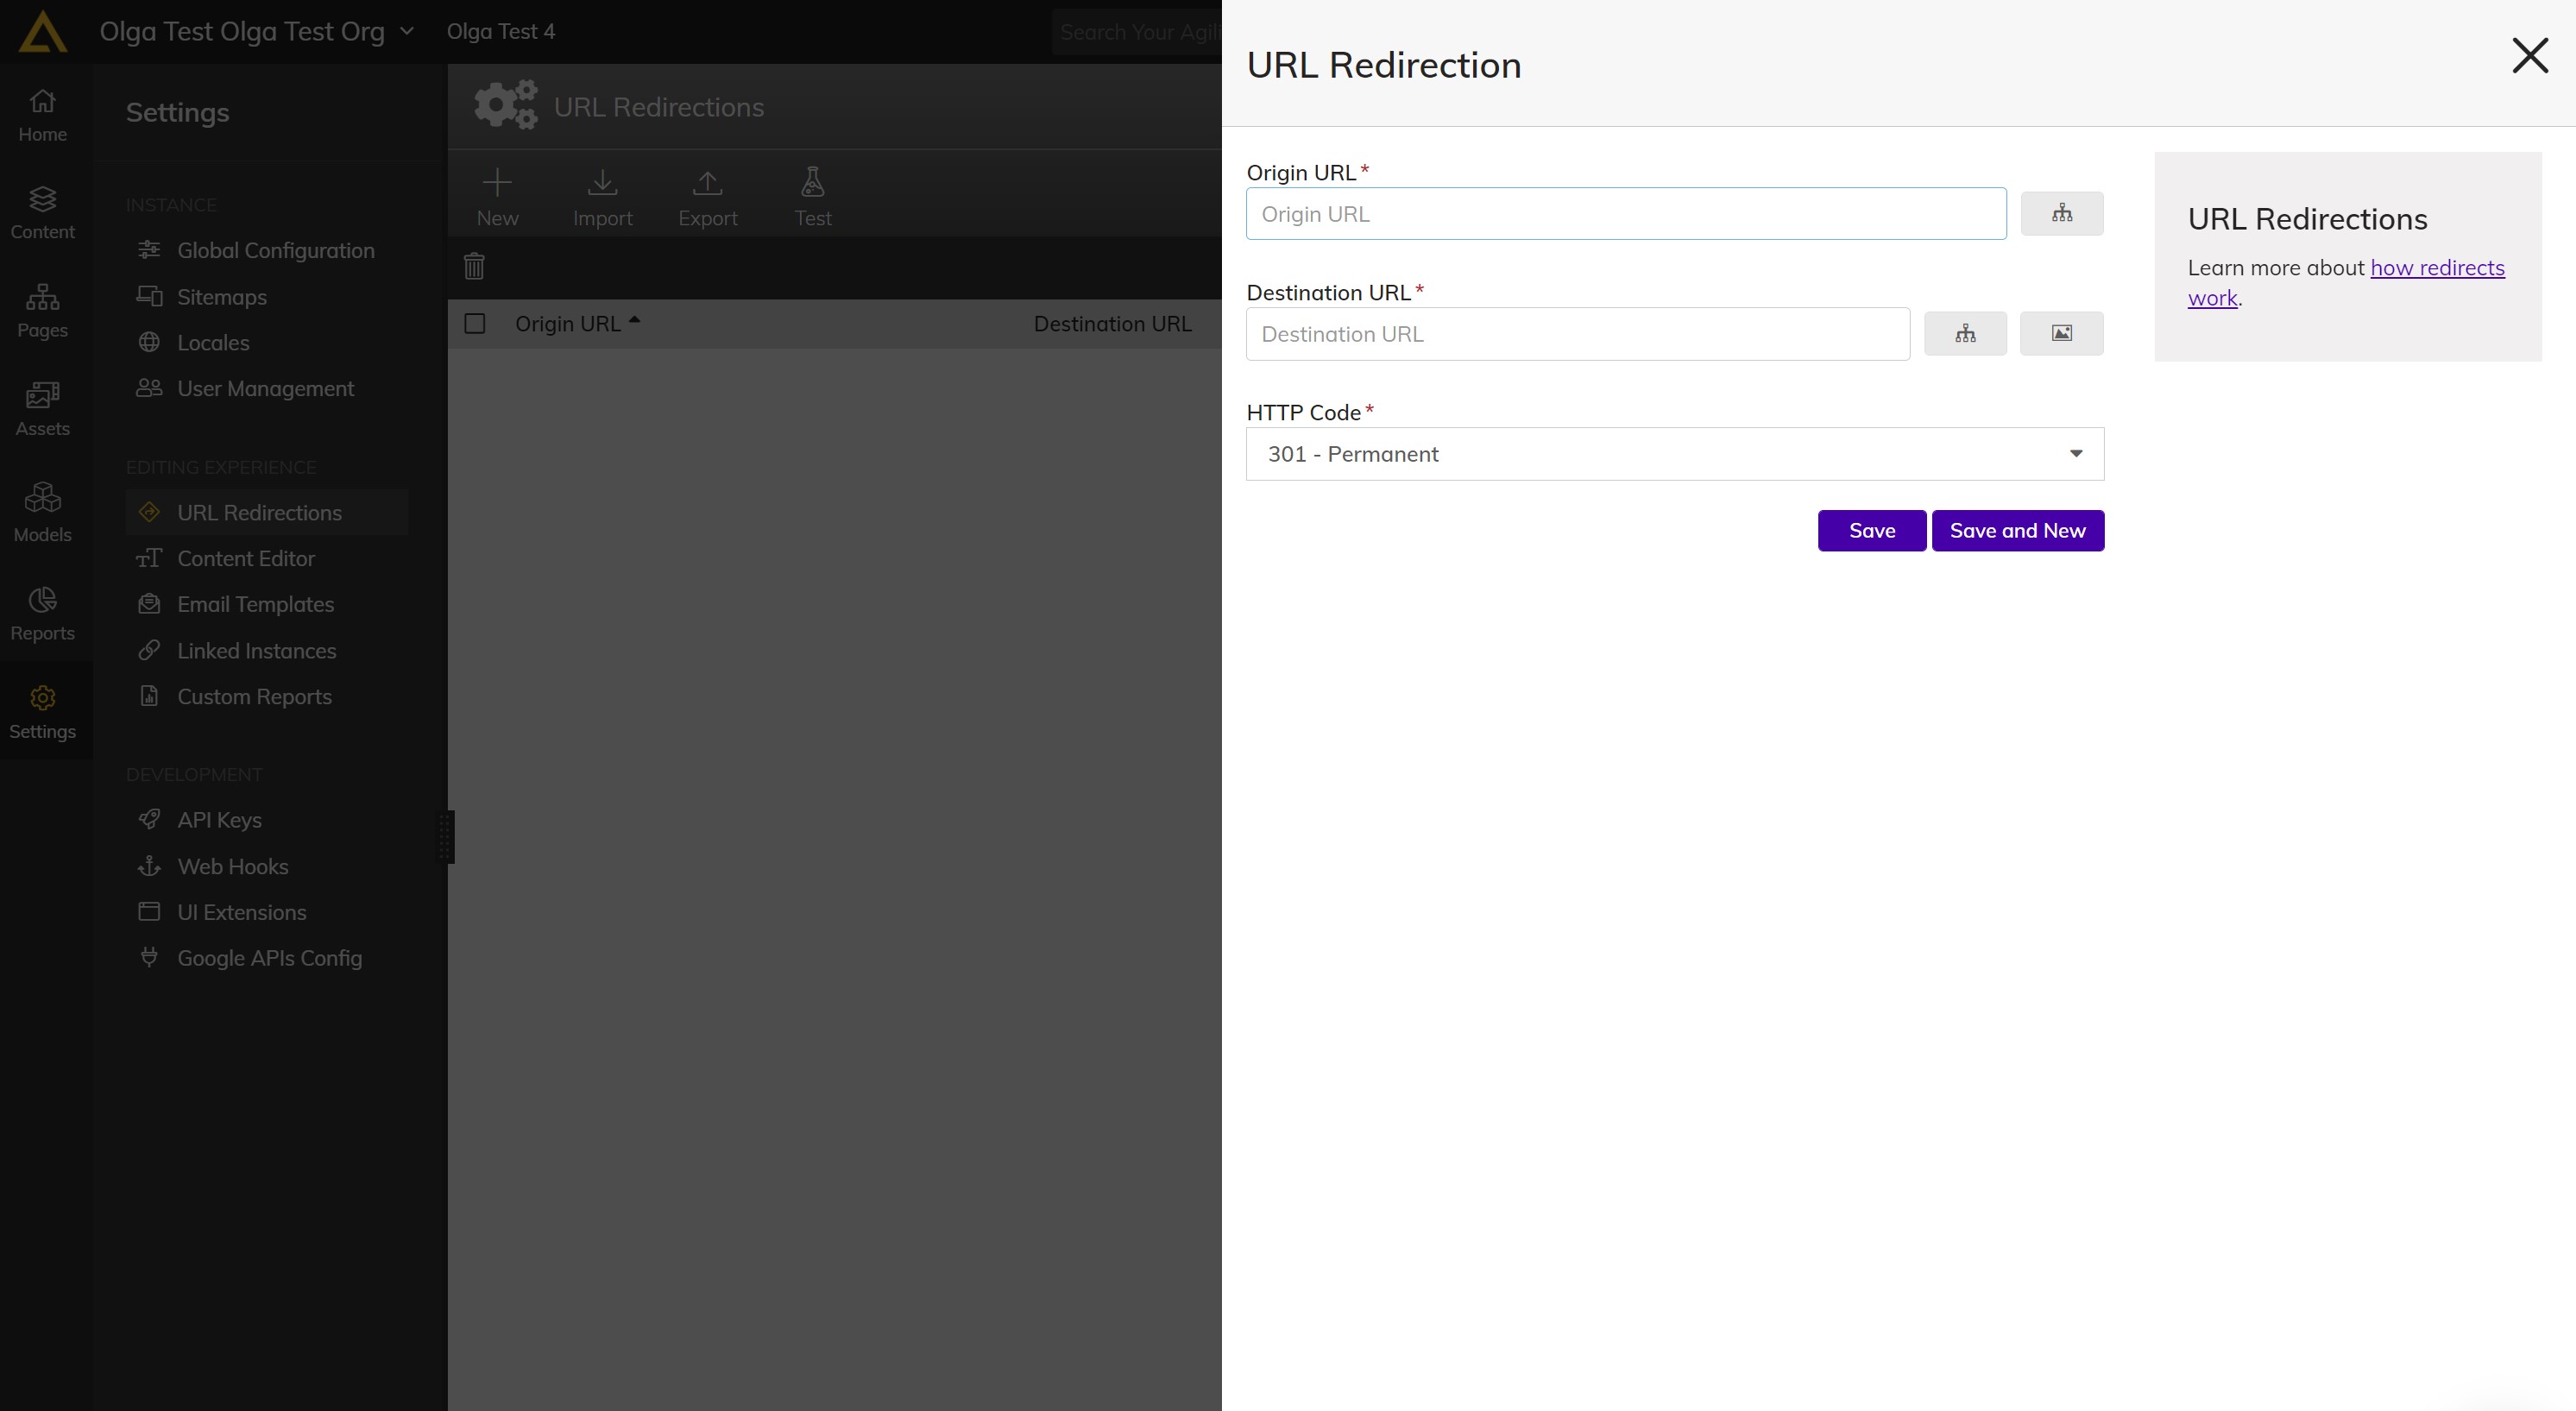Click Save and New button
Image resolution: width=2576 pixels, height=1411 pixels.
2016,530
